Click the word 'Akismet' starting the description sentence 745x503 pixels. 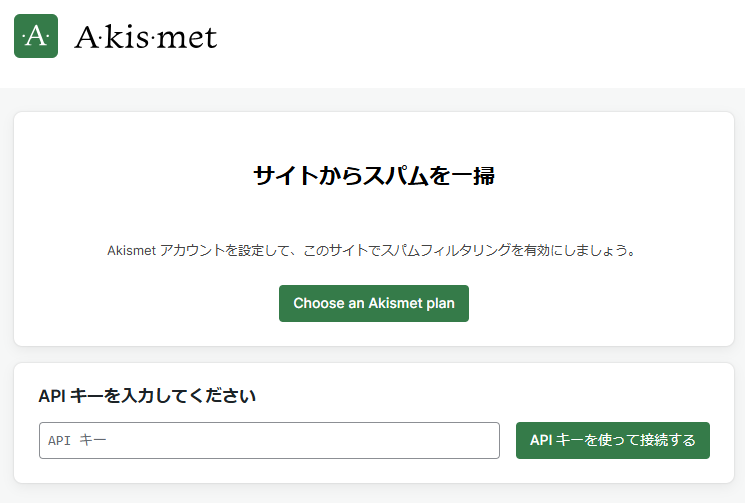point(131,250)
